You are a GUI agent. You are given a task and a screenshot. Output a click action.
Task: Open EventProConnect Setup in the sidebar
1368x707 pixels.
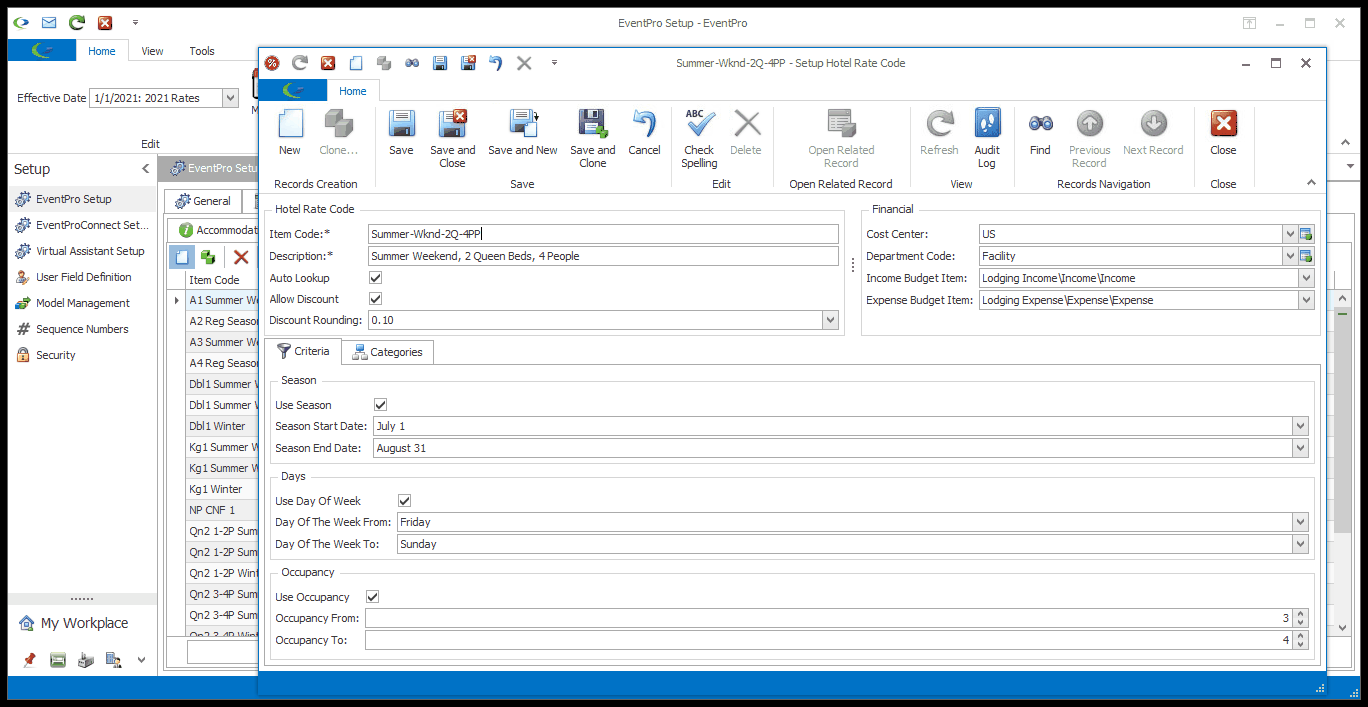pyautogui.click(x=82, y=225)
